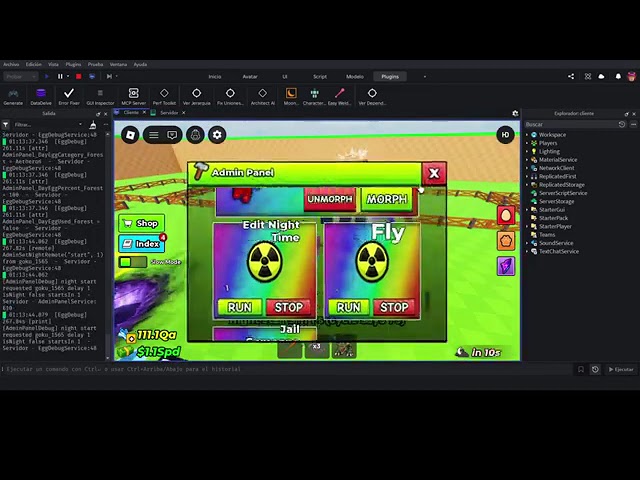The height and width of the screenshot is (480, 640).
Task: Expand the Players node
Action: point(527,143)
